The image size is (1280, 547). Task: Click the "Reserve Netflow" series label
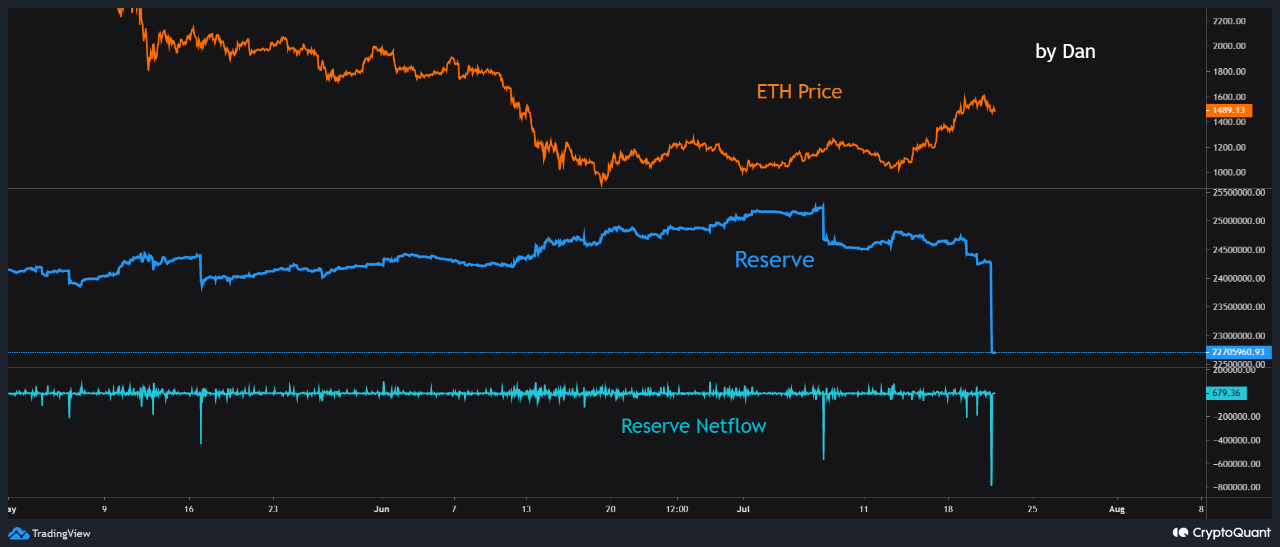[694, 426]
